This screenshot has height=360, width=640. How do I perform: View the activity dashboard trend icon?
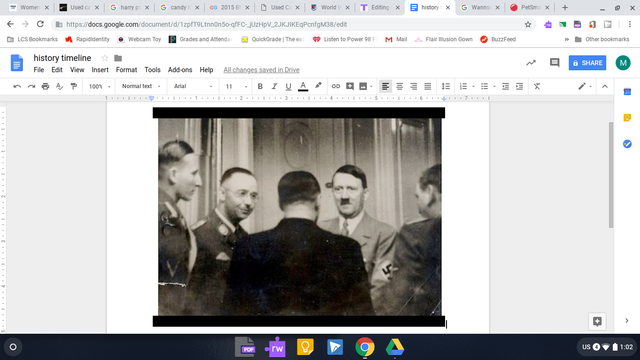point(531,63)
